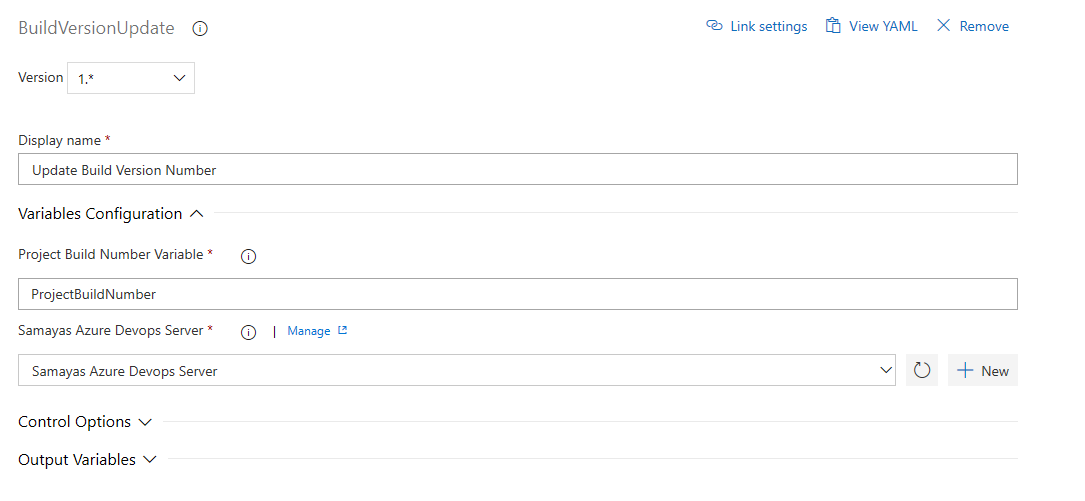Show info for Project Build Number Variable
1085x501 pixels.
coord(249,256)
